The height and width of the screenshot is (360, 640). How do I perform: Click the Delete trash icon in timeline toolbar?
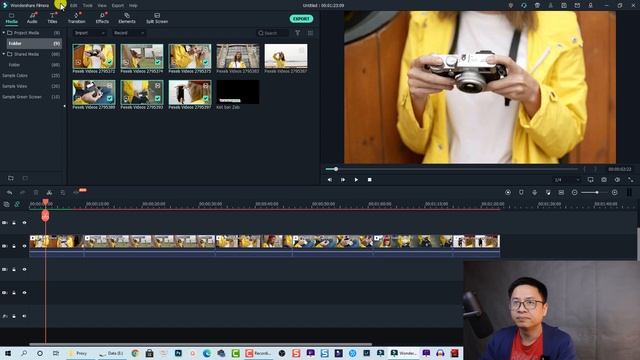[x=36, y=193]
